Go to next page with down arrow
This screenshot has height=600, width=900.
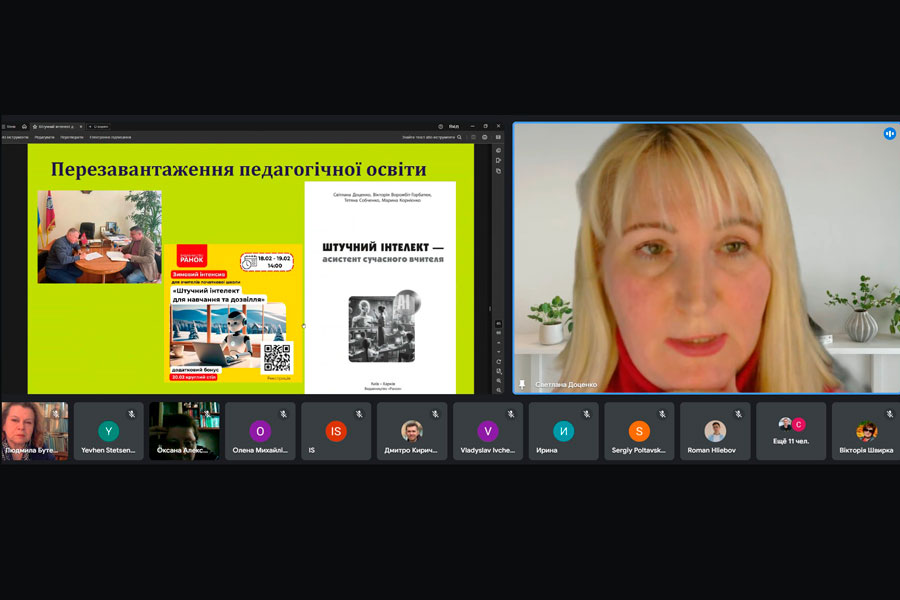coord(498,352)
